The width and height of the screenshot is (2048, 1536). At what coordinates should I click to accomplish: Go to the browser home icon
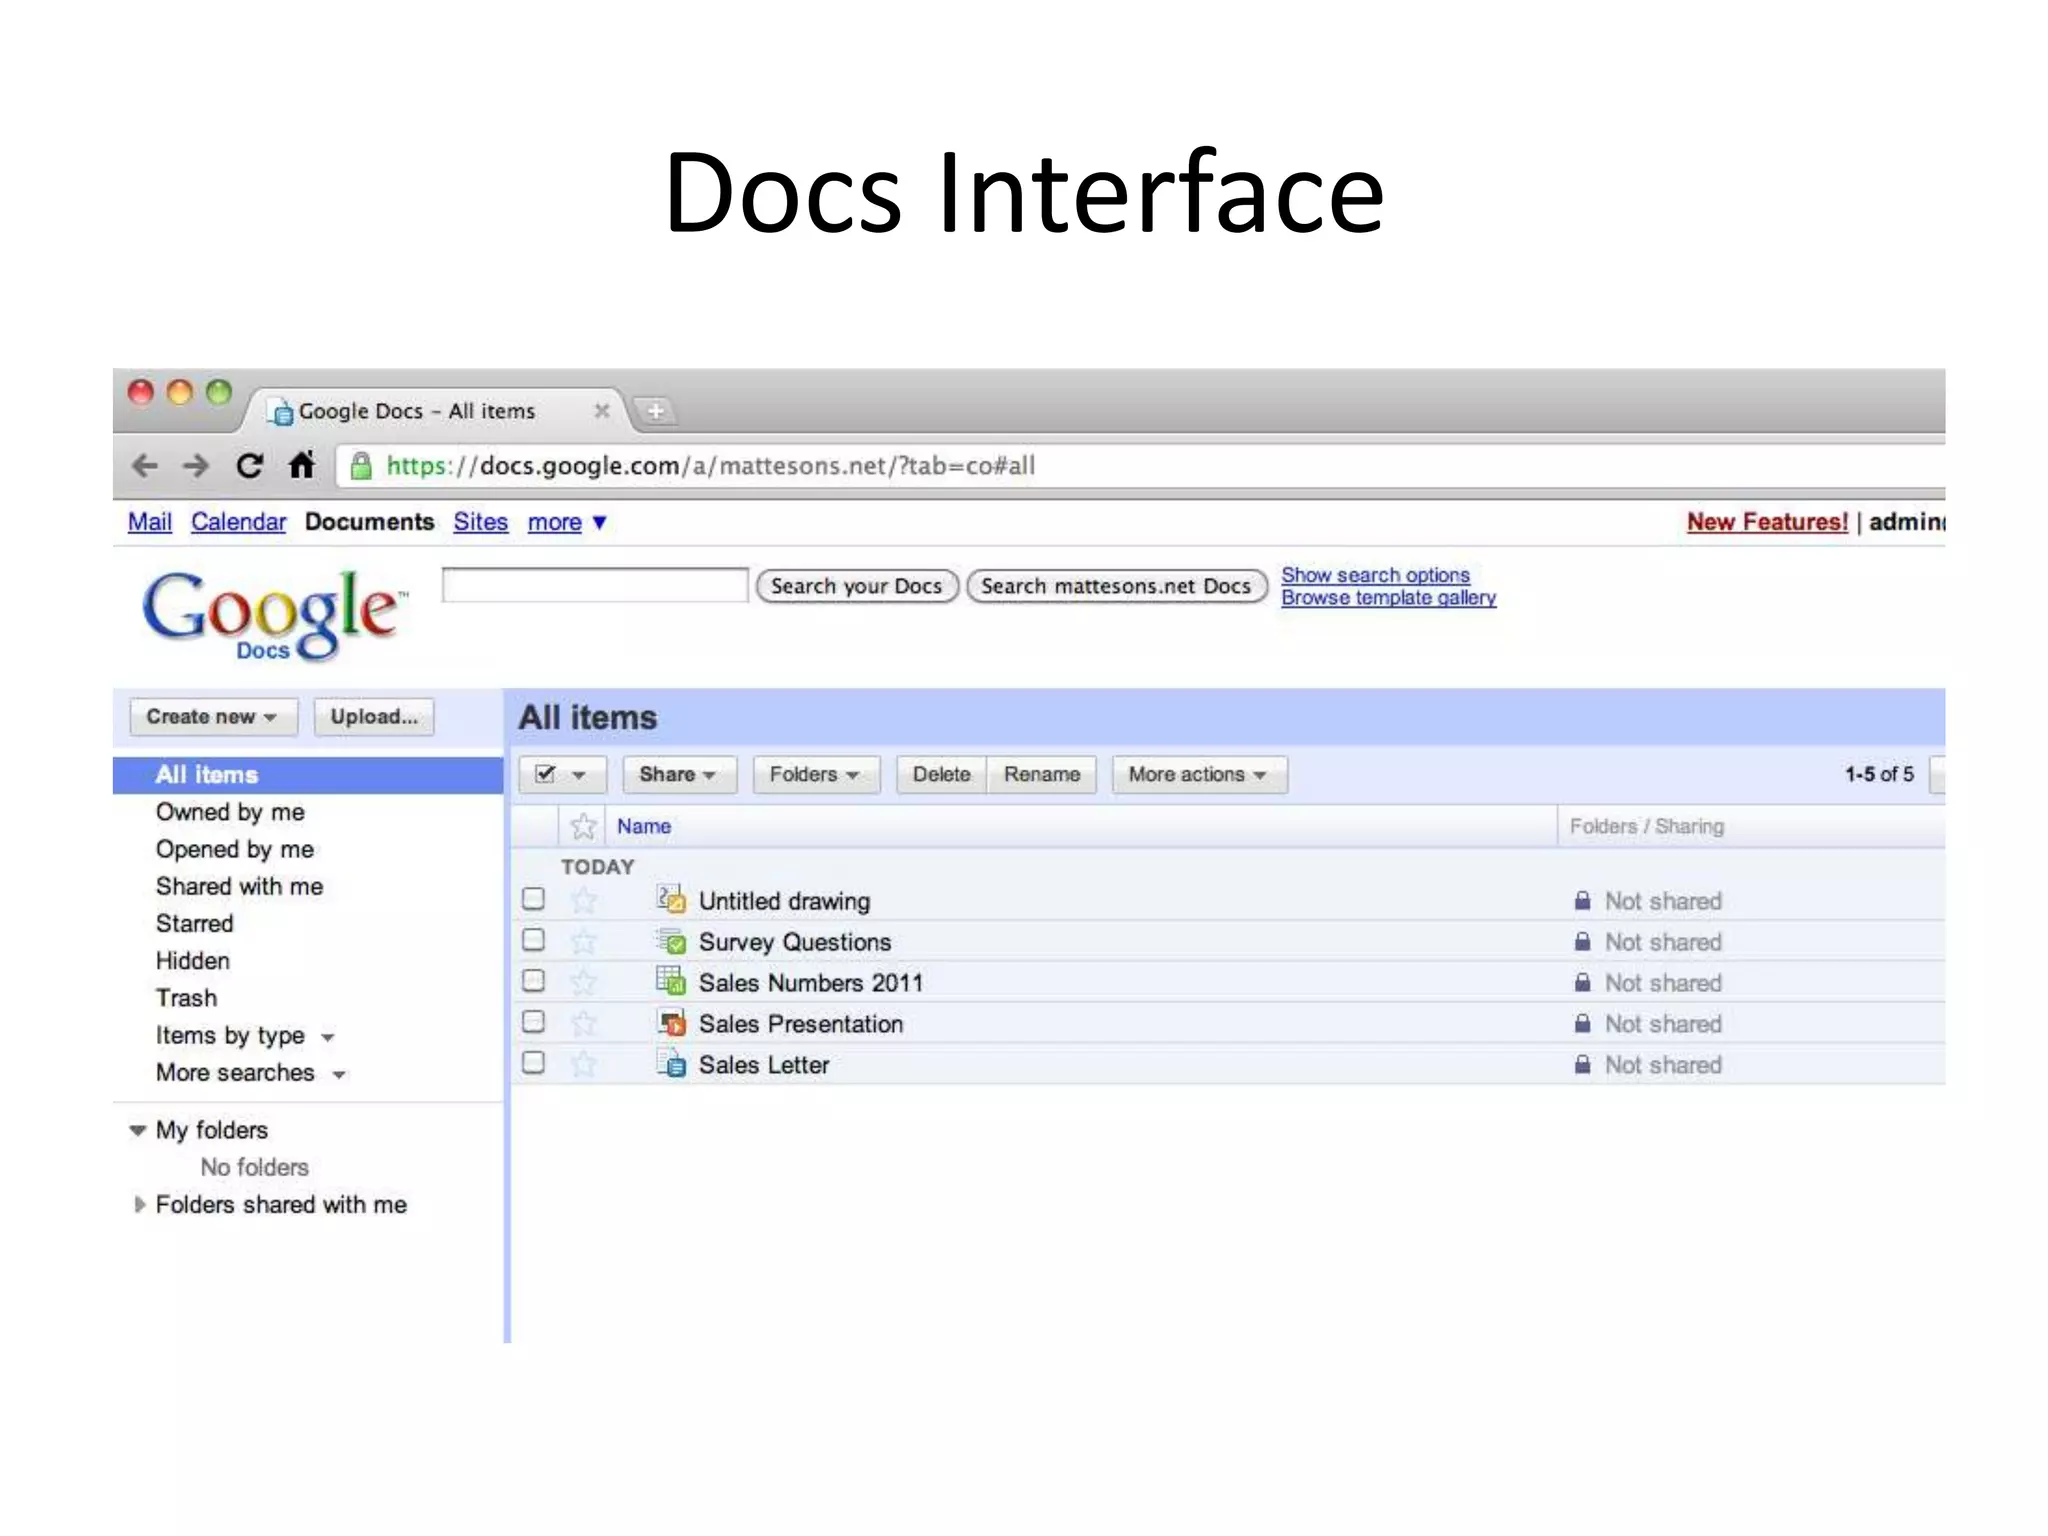tap(301, 465)
